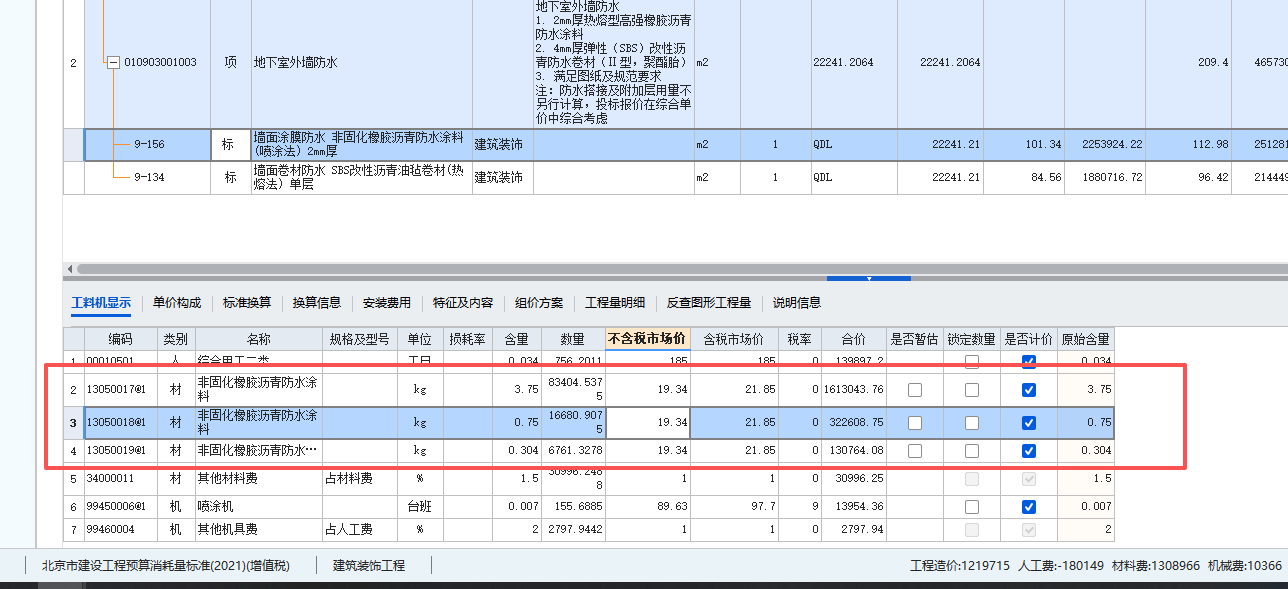The image size is (1288, 589).
Task: Select item code 010903001003
Action: coord(160,62)
